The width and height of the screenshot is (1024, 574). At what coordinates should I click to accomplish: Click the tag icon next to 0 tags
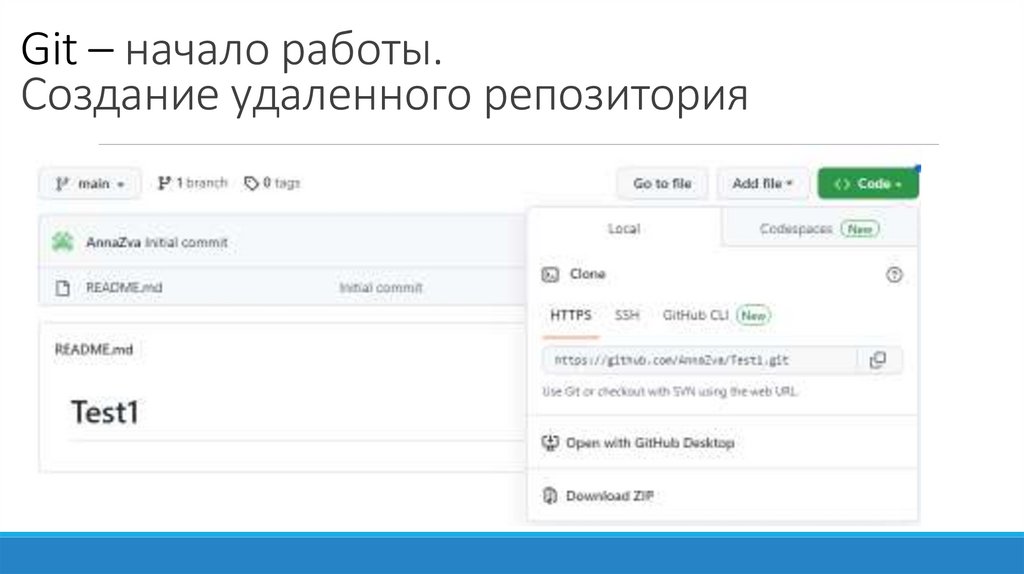pyautogui.click(x=251, y=183)
